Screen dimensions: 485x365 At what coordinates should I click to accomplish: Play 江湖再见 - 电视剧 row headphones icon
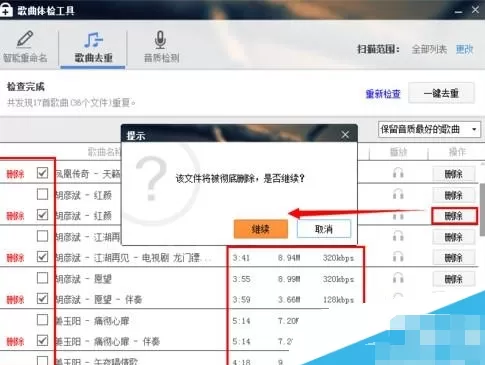click(398, 257)
